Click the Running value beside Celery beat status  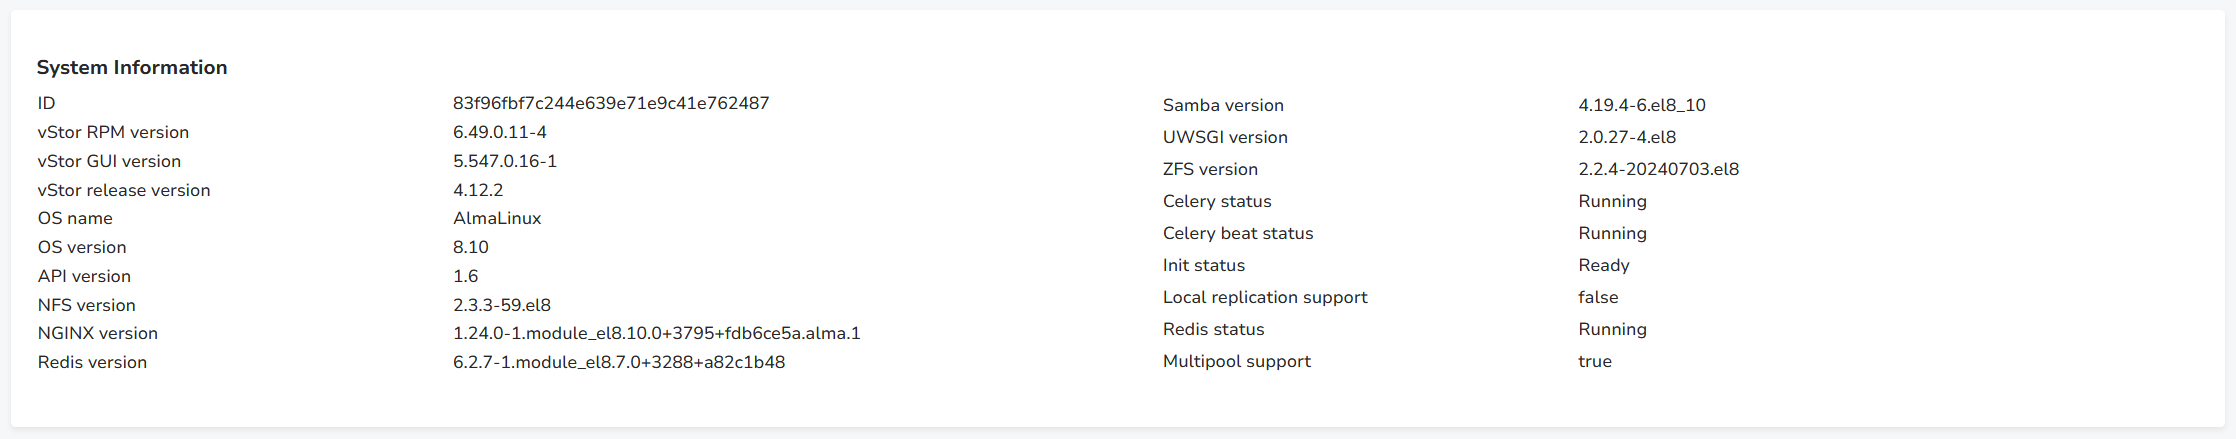(x=1612, y=233)
